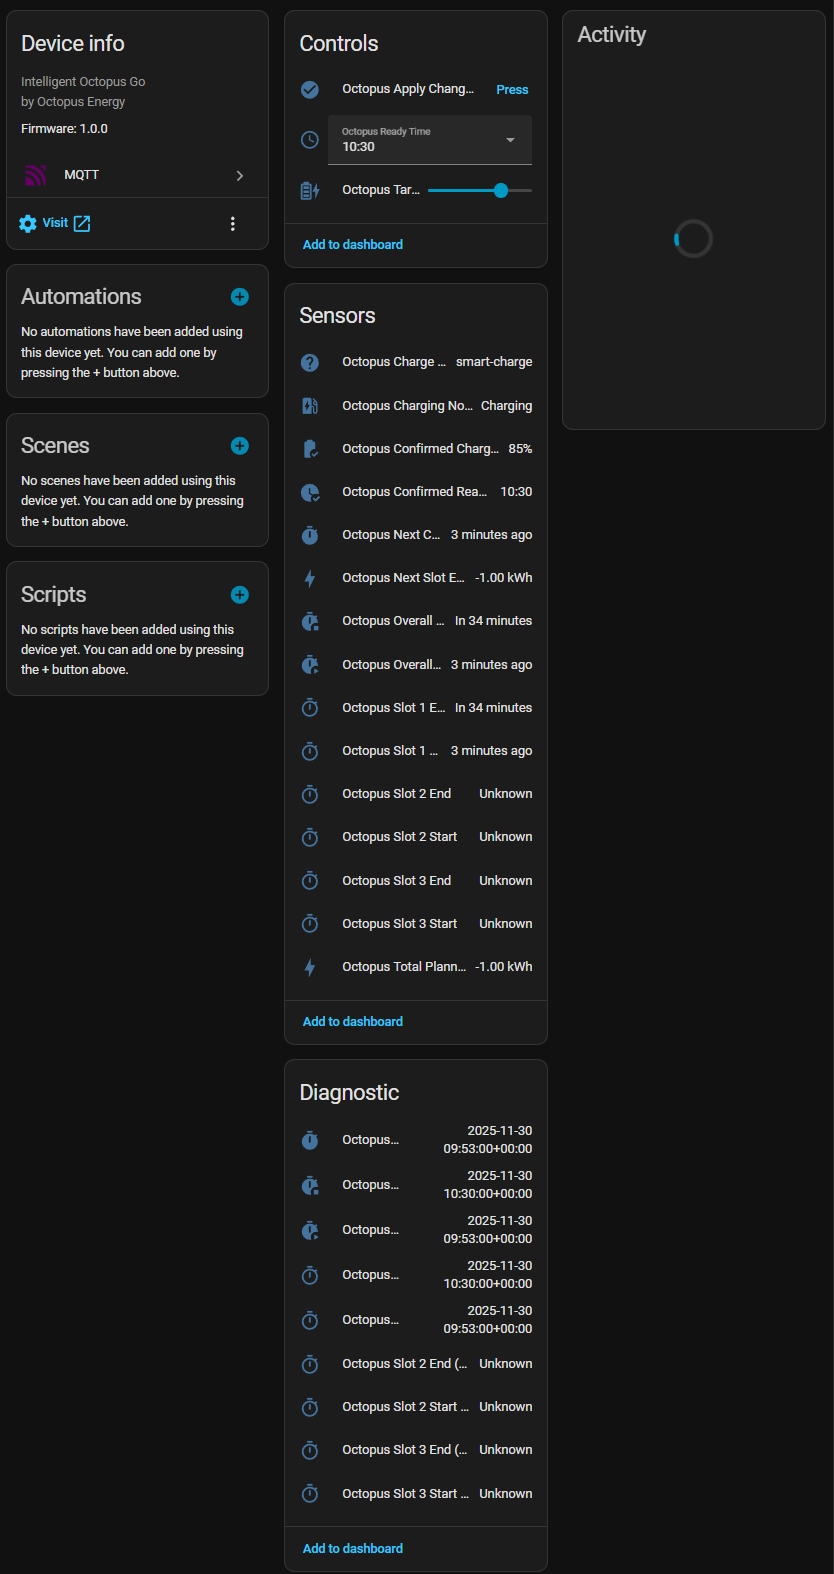Viewport: 834px width, 1574px height.
Task: Click the clock icon beside Ready Time
Action: (x=310, y=140)
